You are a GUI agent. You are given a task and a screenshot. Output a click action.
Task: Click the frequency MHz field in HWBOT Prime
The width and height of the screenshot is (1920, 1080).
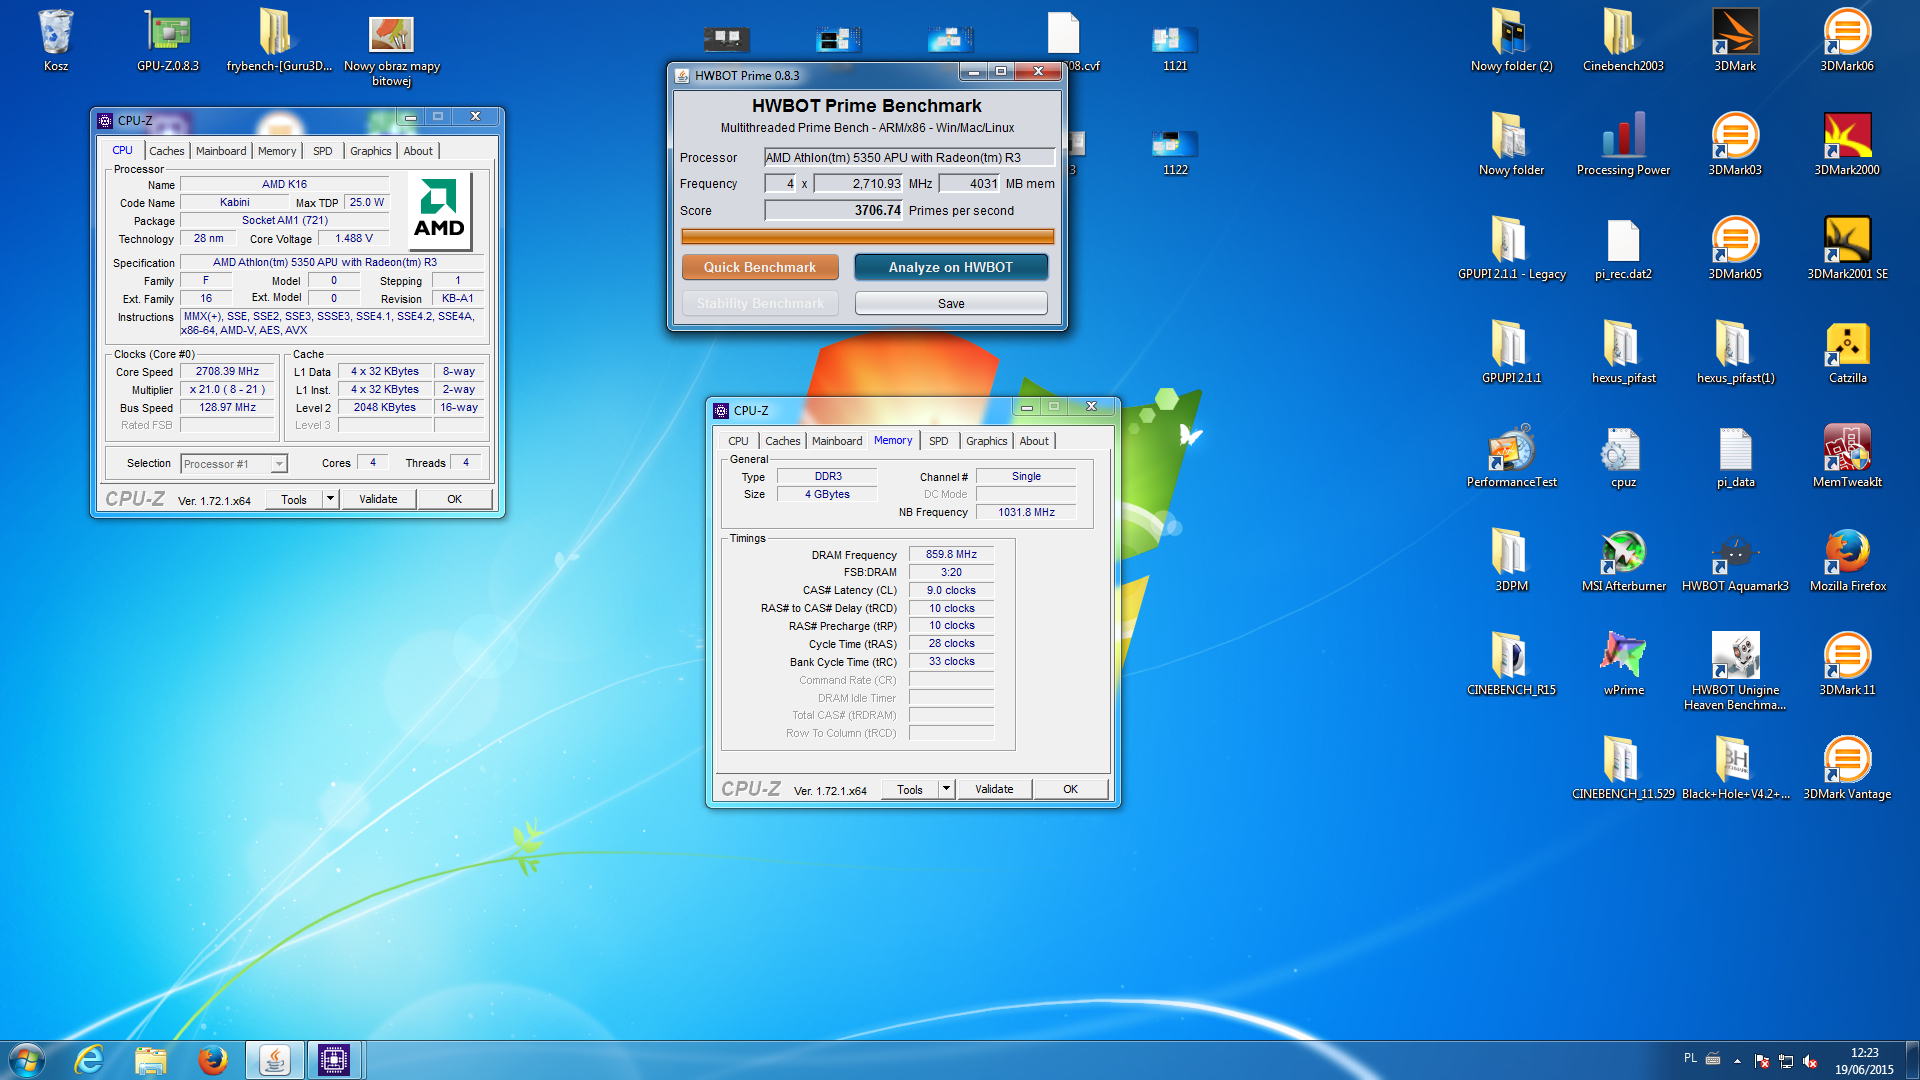(858, 183)
